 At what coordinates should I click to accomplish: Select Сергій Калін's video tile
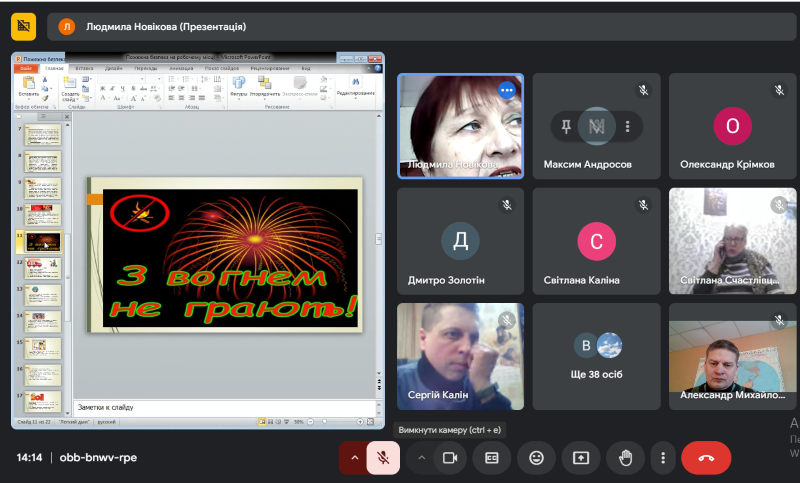[x=460, y=355]
